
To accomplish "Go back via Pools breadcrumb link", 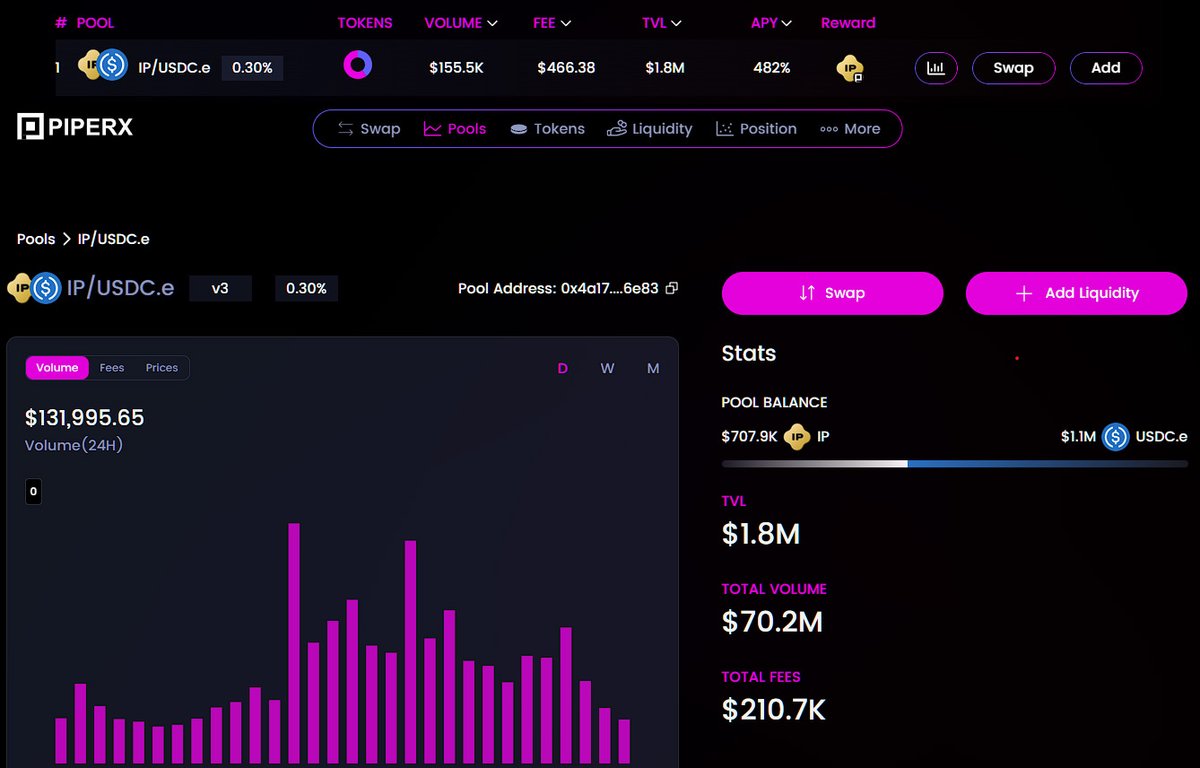I will pyautogui.click(x=36, y=239).
